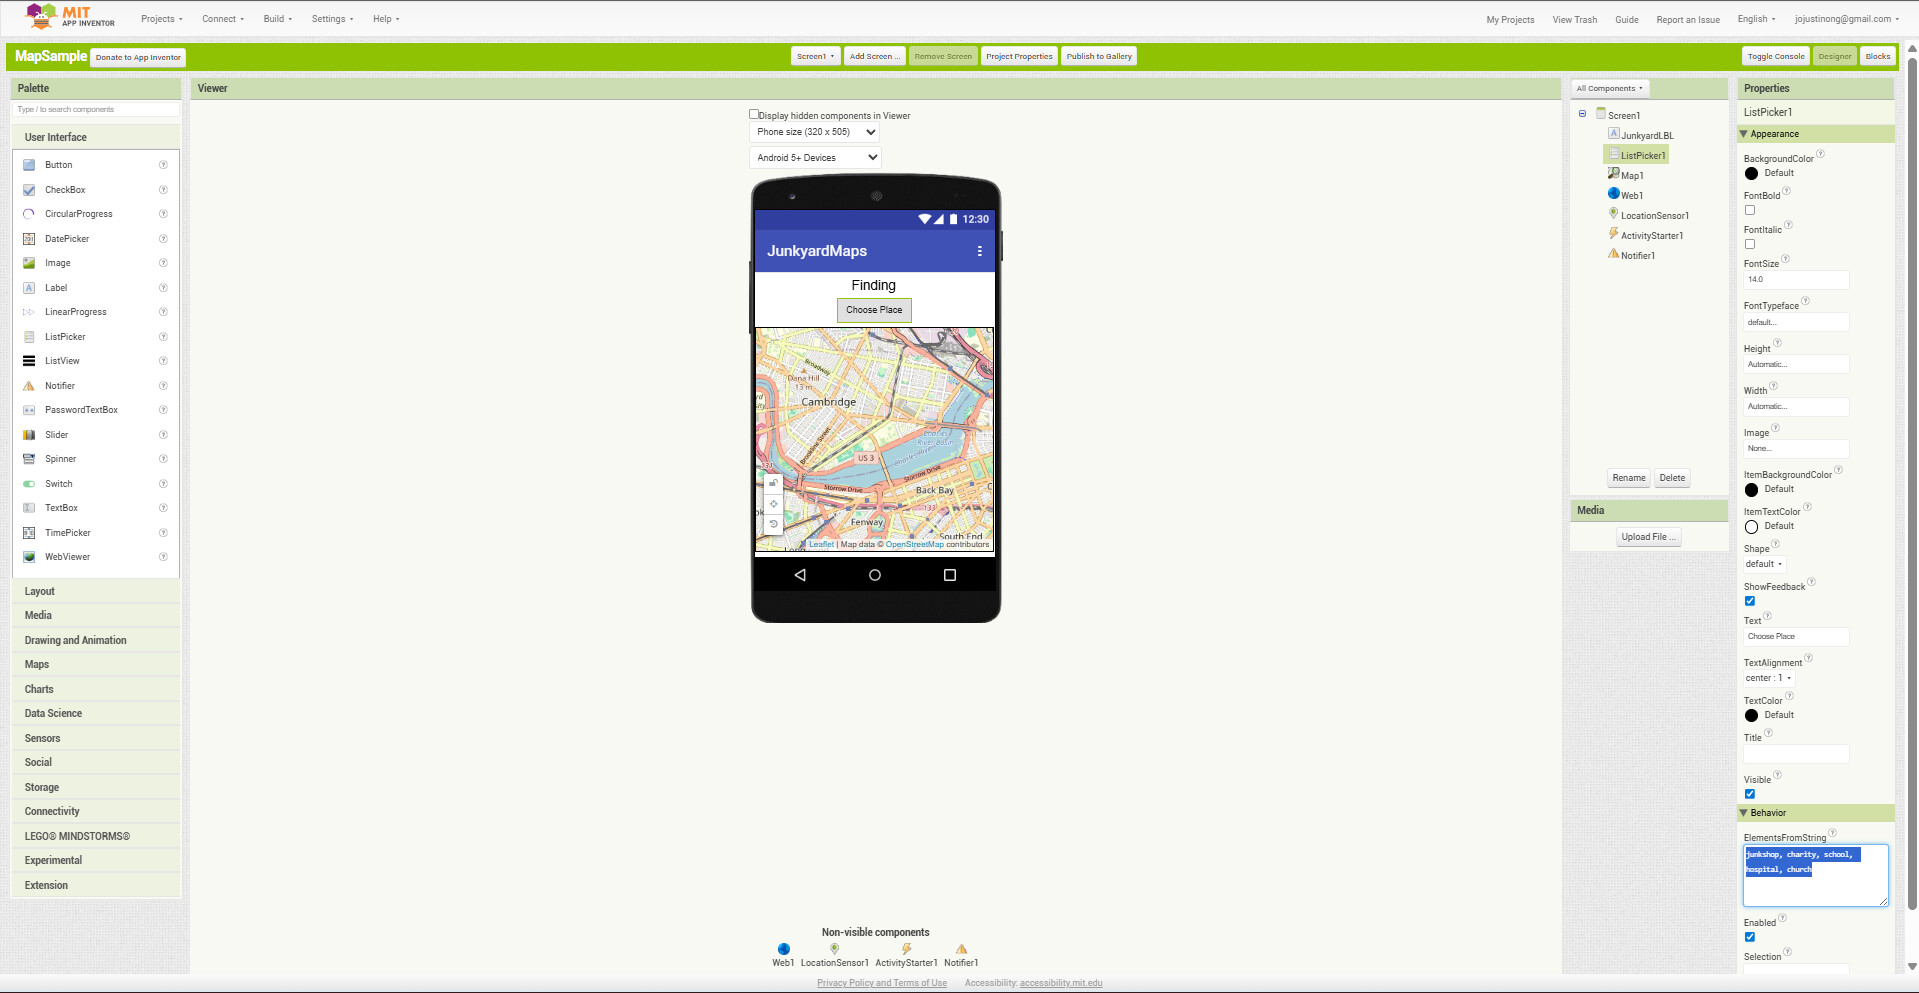This screenshot has height=993, width=1919.
Task: Open the Build menu
Action: pyautogui.click(x=278, y=19)
